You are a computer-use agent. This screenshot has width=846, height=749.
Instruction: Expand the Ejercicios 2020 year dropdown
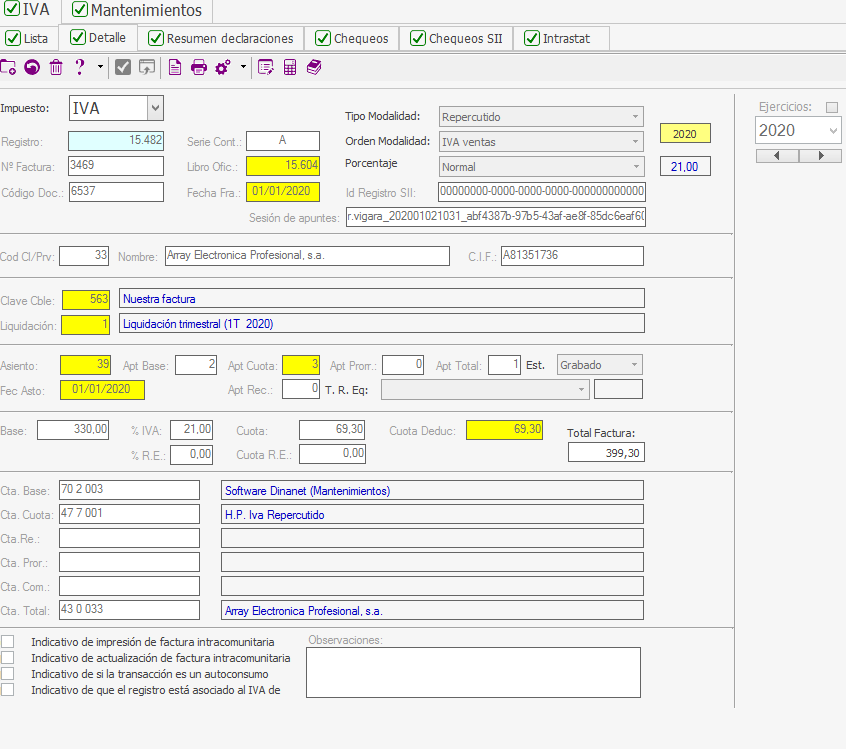[x=833, y=131]
